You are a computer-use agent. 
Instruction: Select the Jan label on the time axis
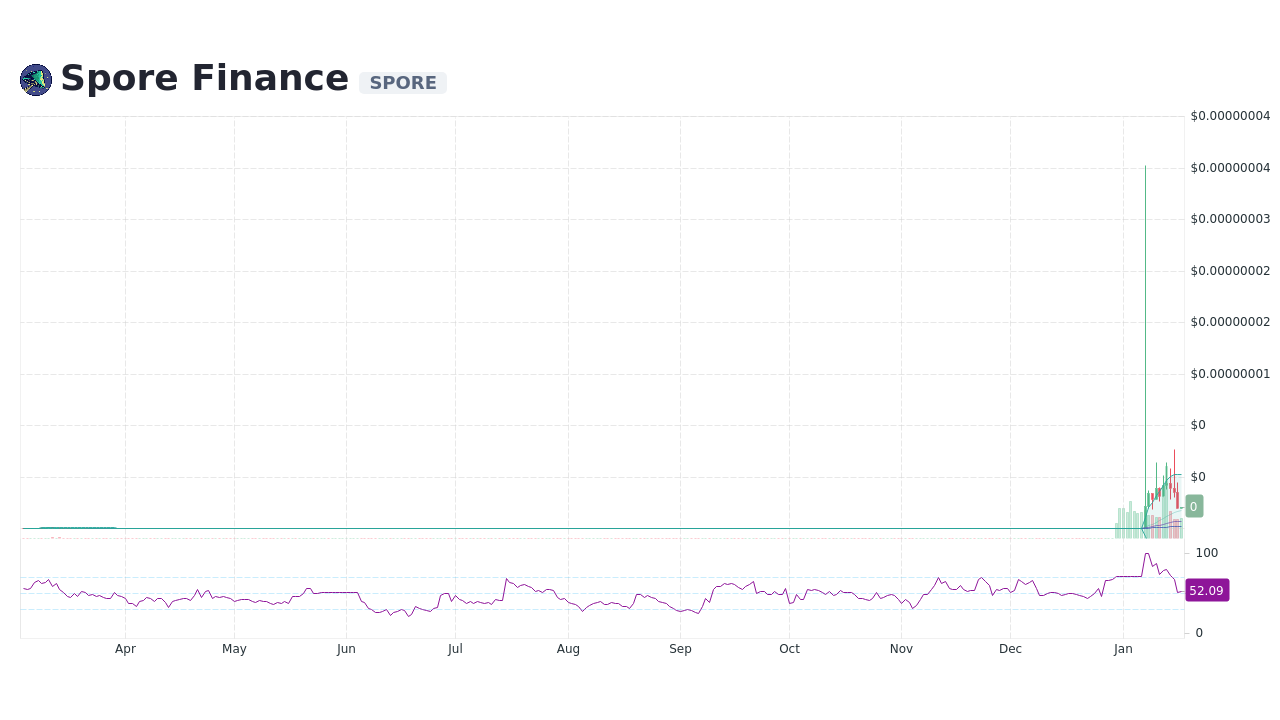tap(1123, 649)
